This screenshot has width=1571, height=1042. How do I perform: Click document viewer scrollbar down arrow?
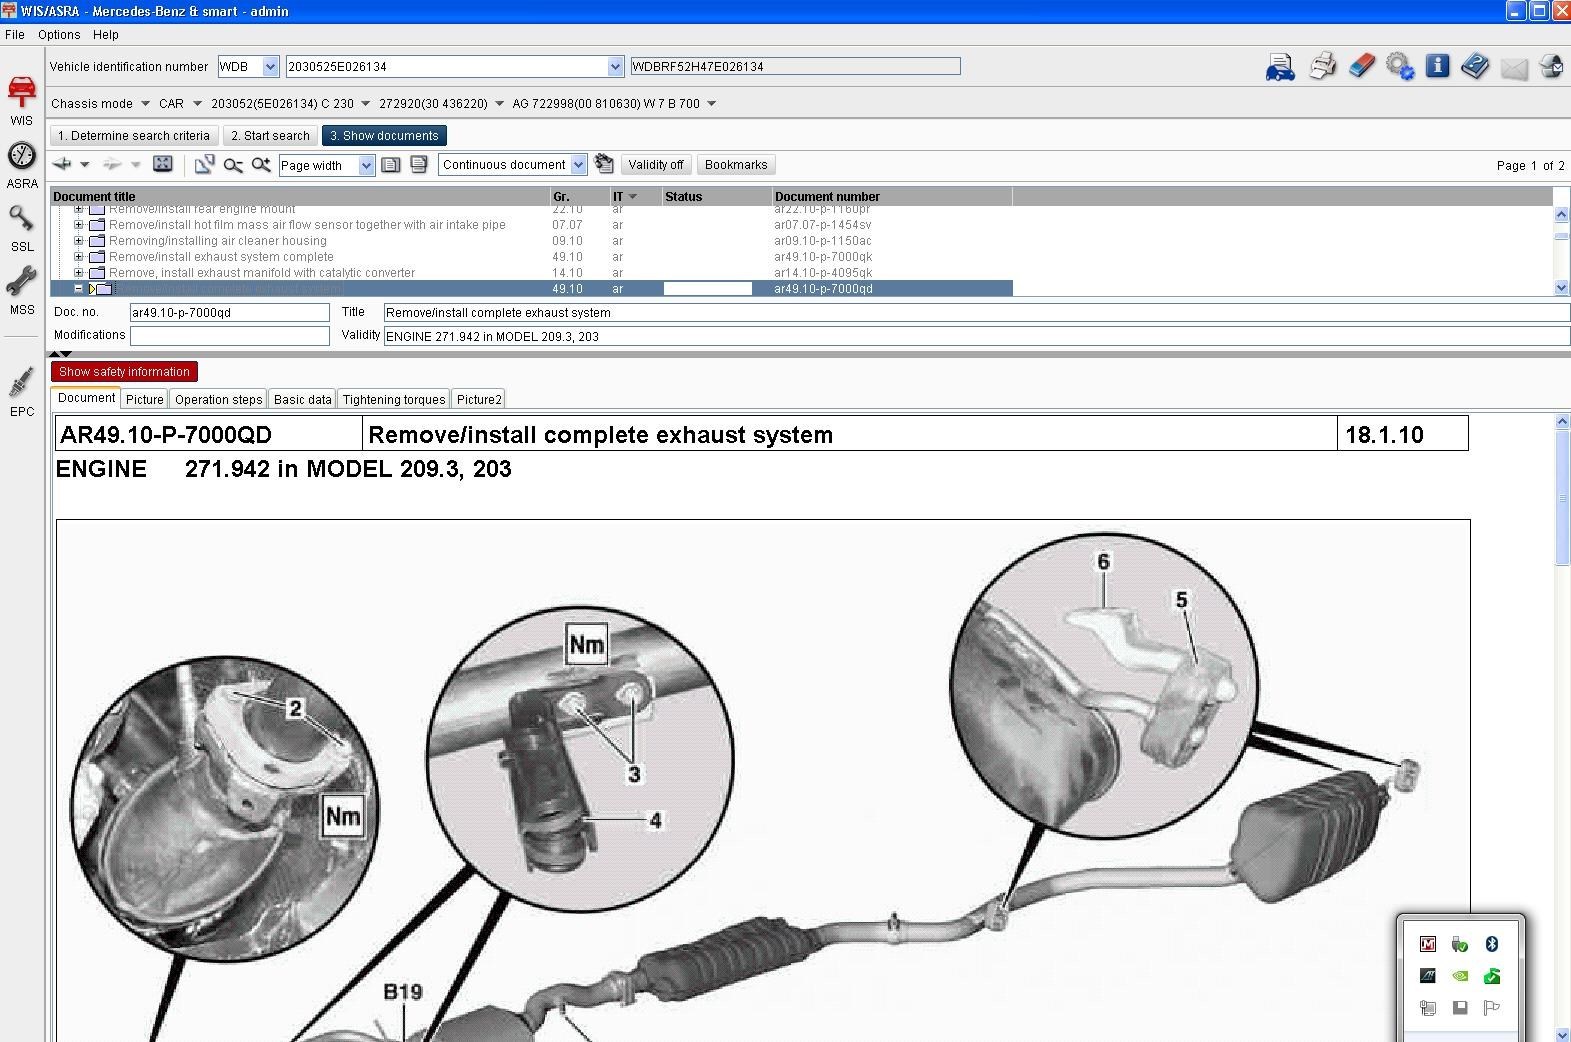tap(1563, 1034)
